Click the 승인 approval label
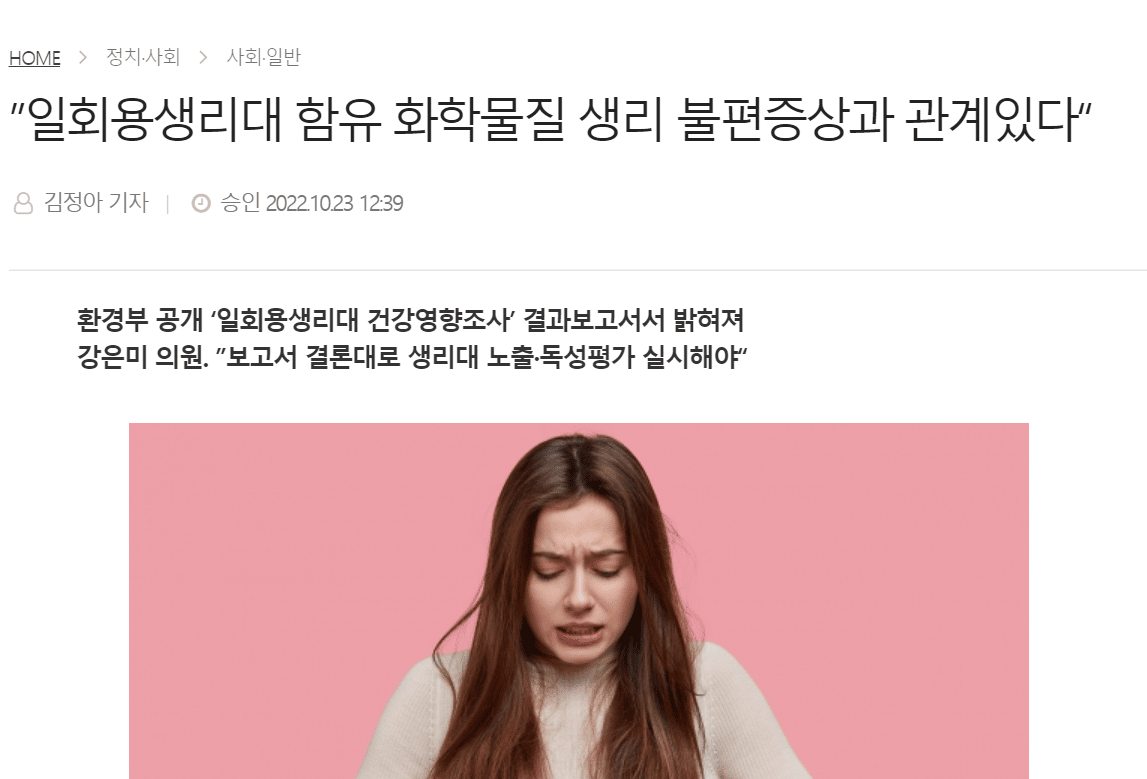Screen dimensions: 1147x779 pos(241,203)
